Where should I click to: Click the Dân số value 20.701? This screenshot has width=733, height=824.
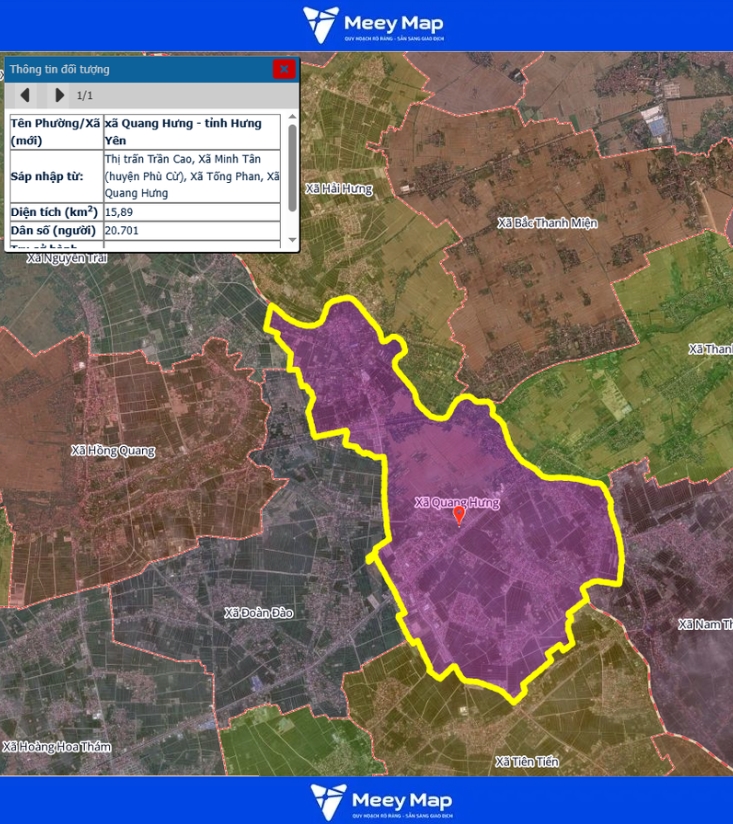click(x=122, y=231)
